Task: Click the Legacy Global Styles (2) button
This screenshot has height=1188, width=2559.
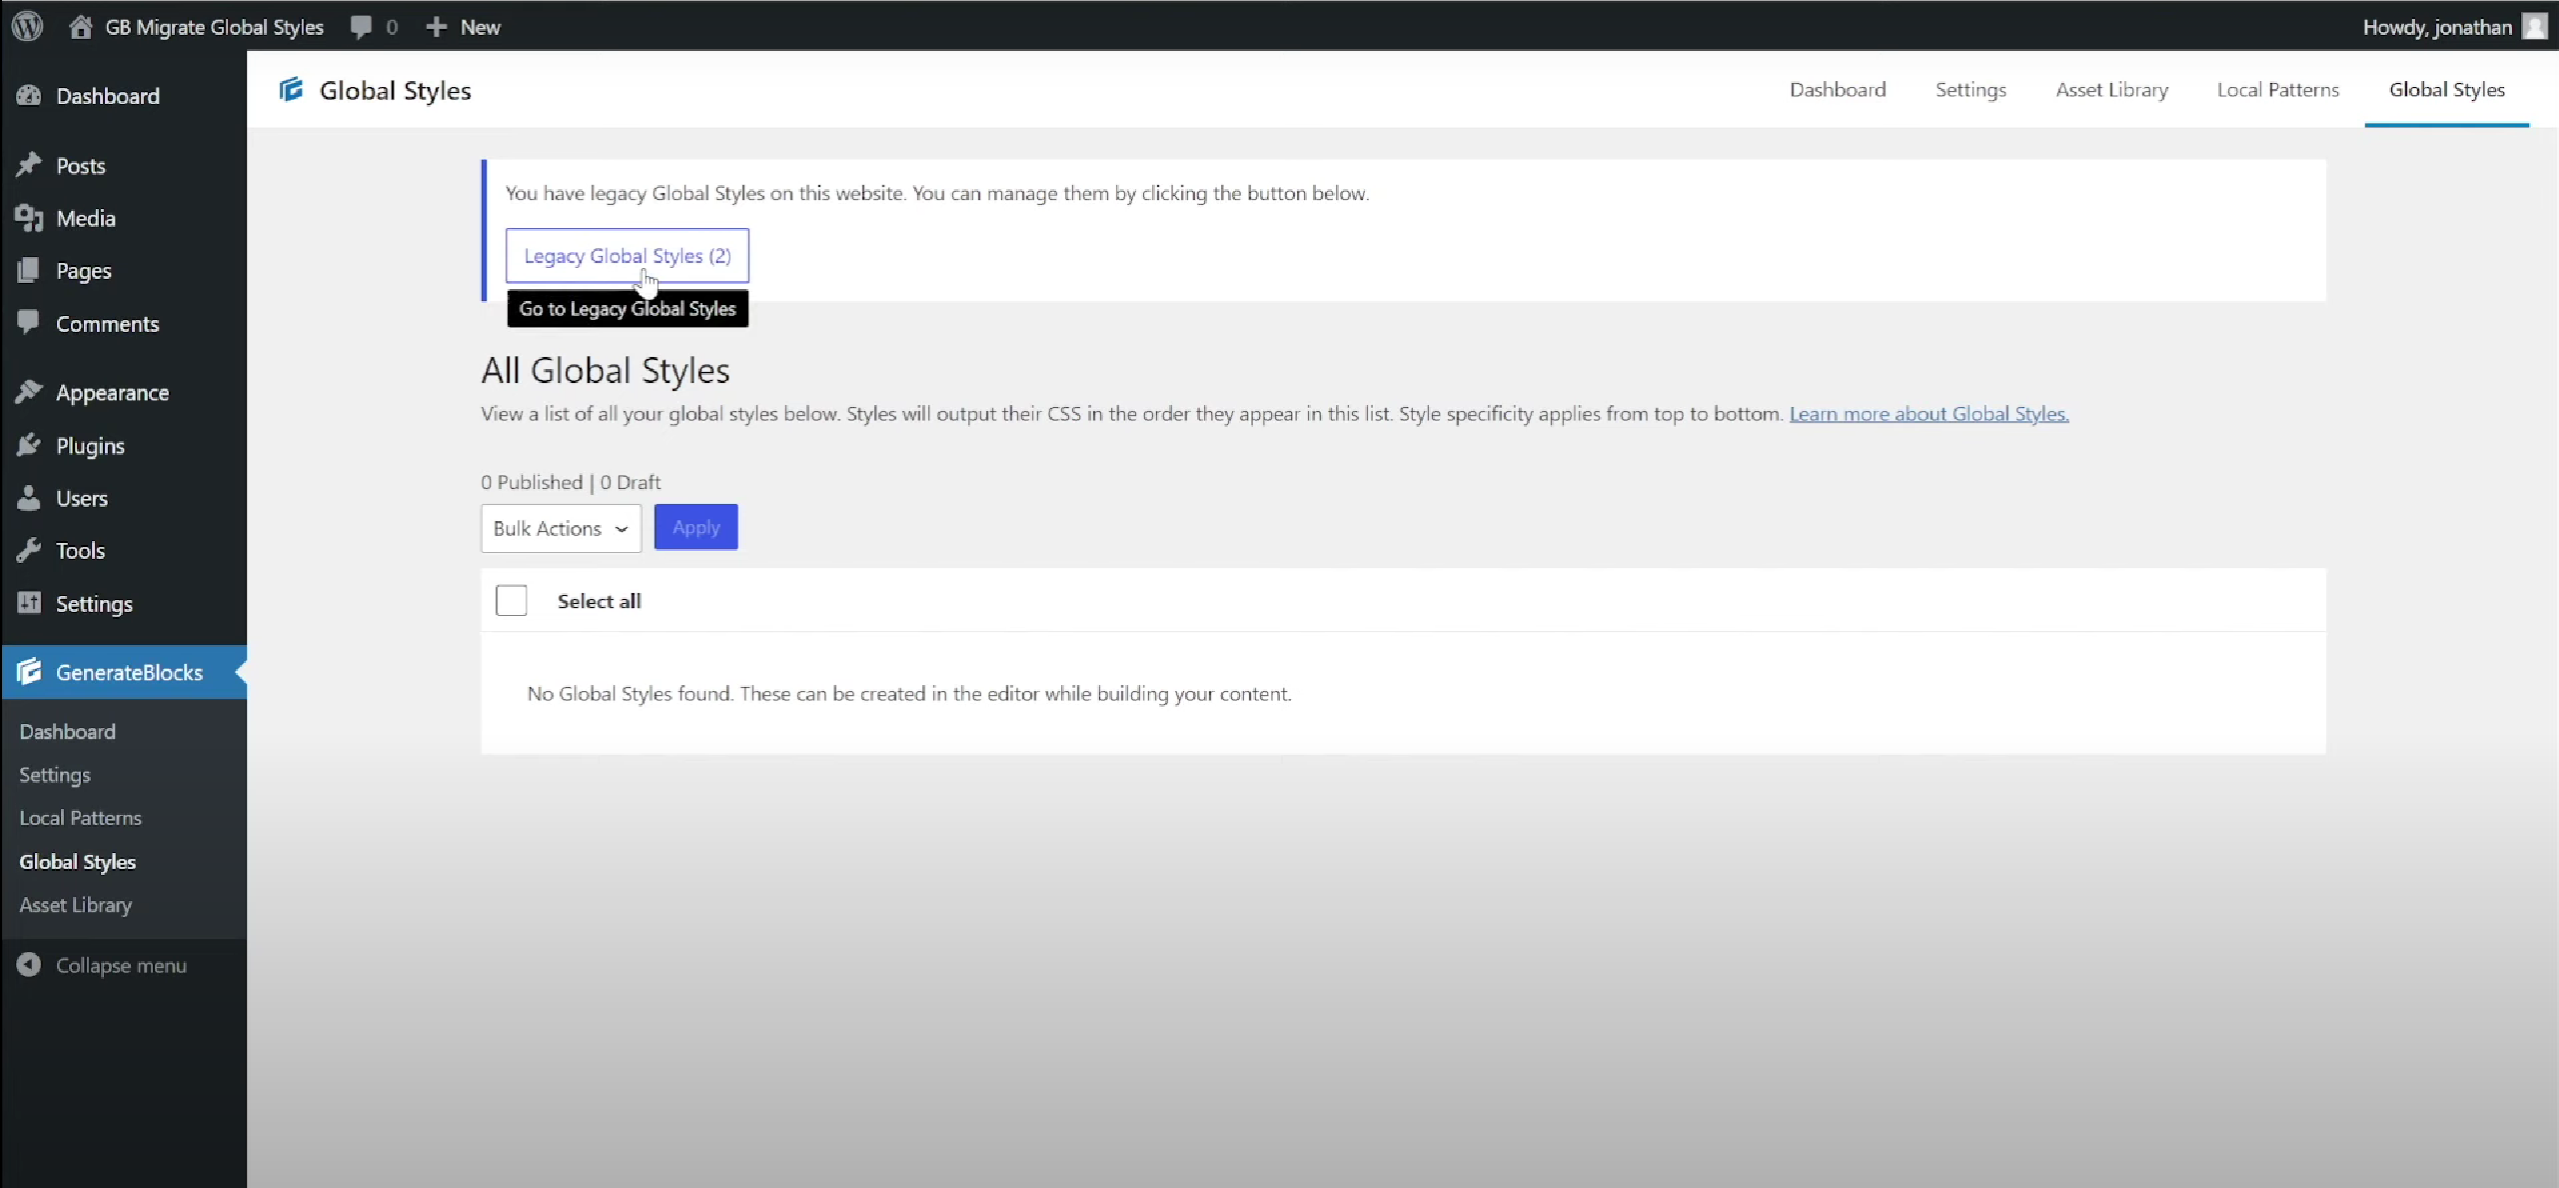Action: tap(627, 256)
